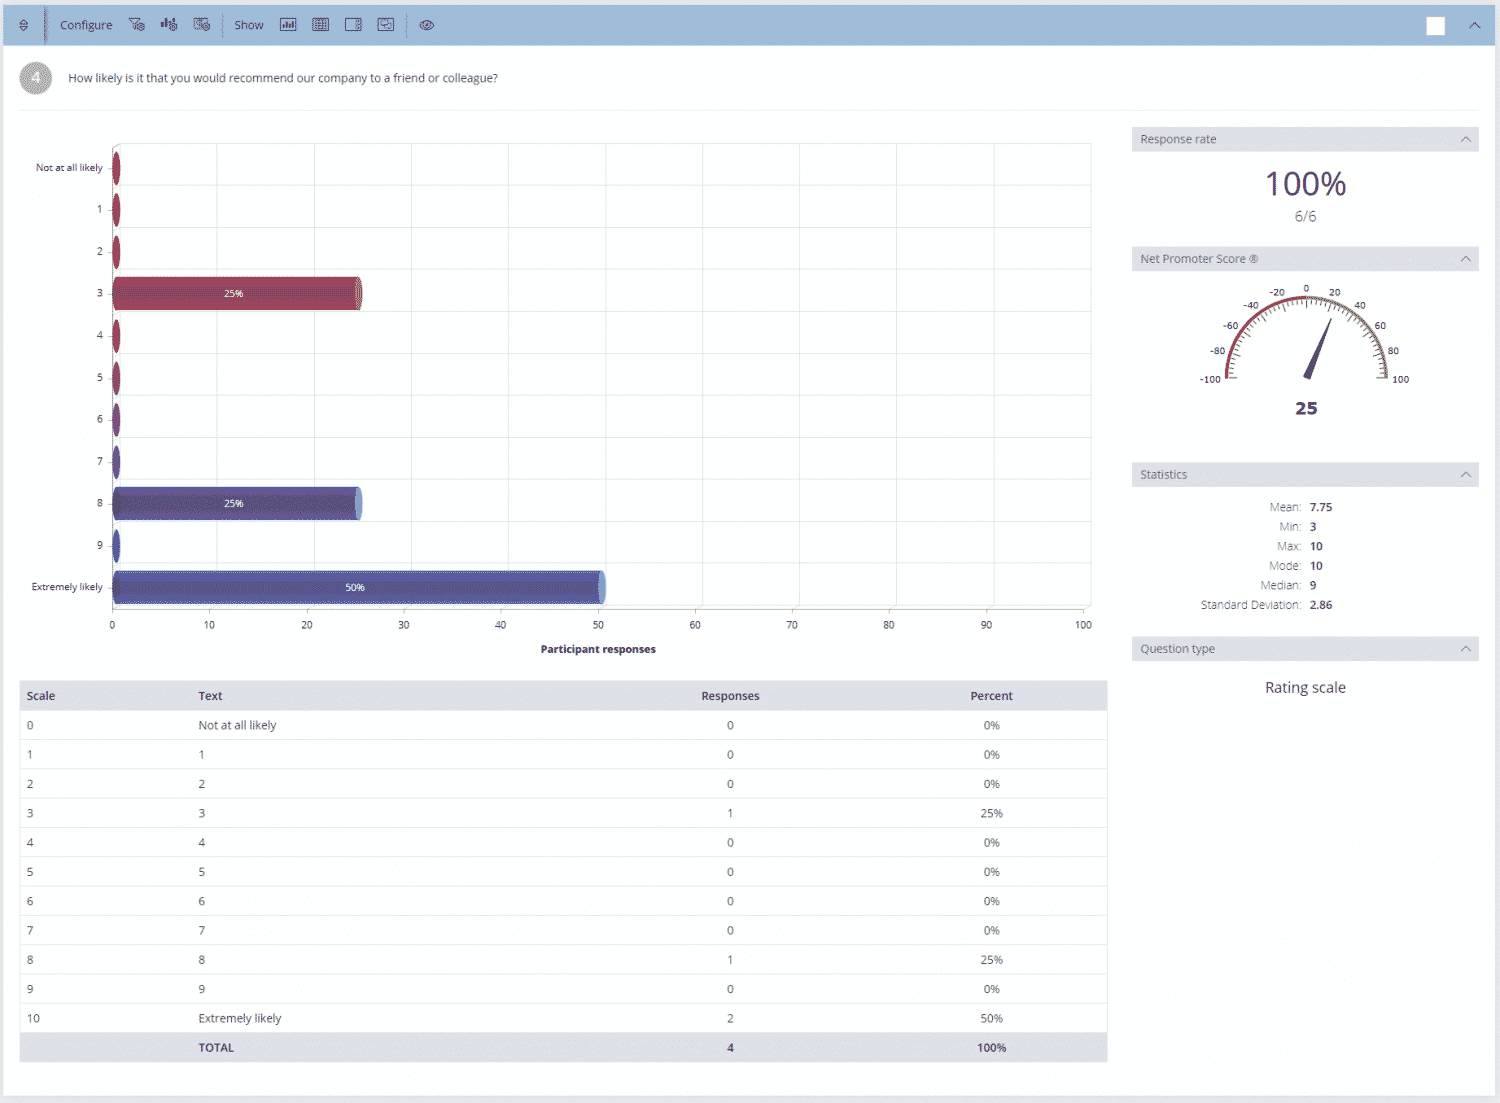This screenshot has width=1500, height=1103.
Task: Collapse the Statistics panel
Action: 1464,474
